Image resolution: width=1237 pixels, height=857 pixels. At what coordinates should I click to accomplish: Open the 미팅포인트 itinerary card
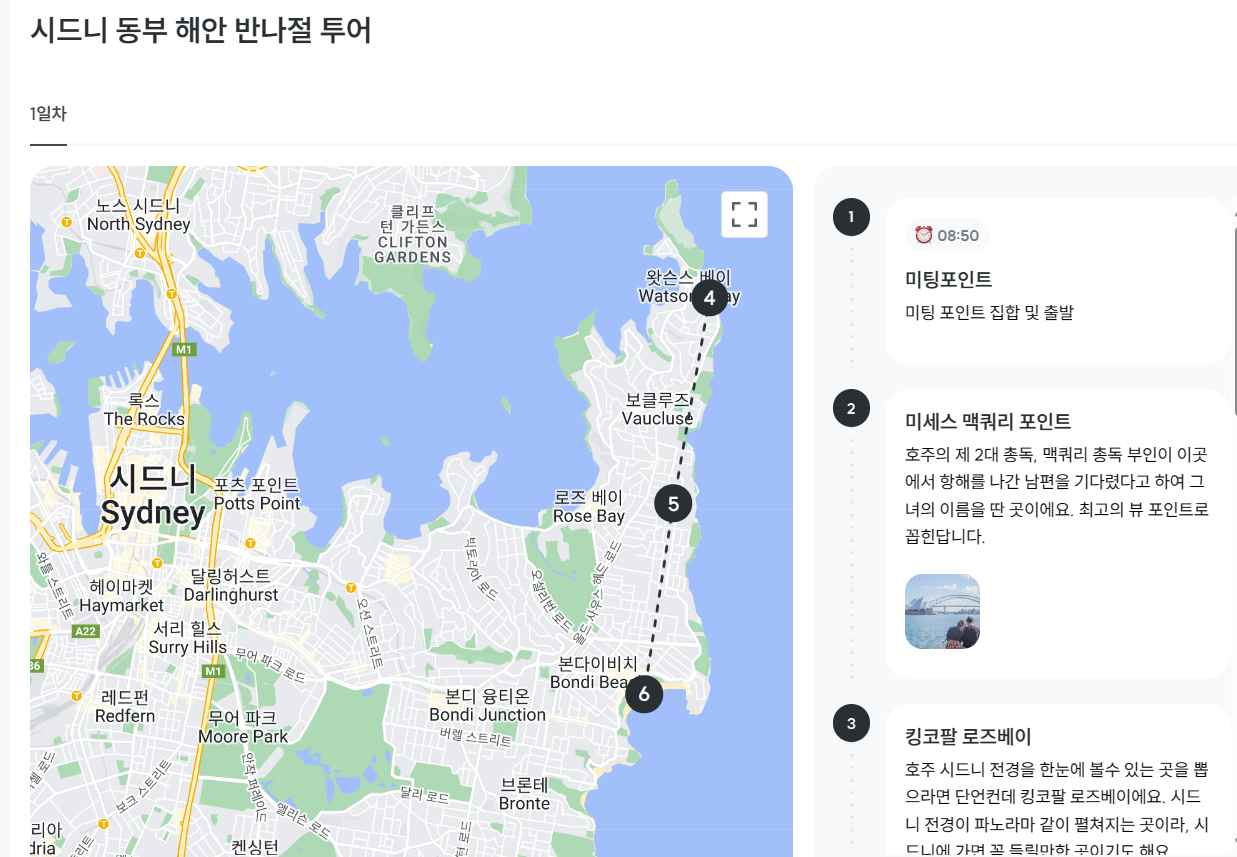[1058, 281]
